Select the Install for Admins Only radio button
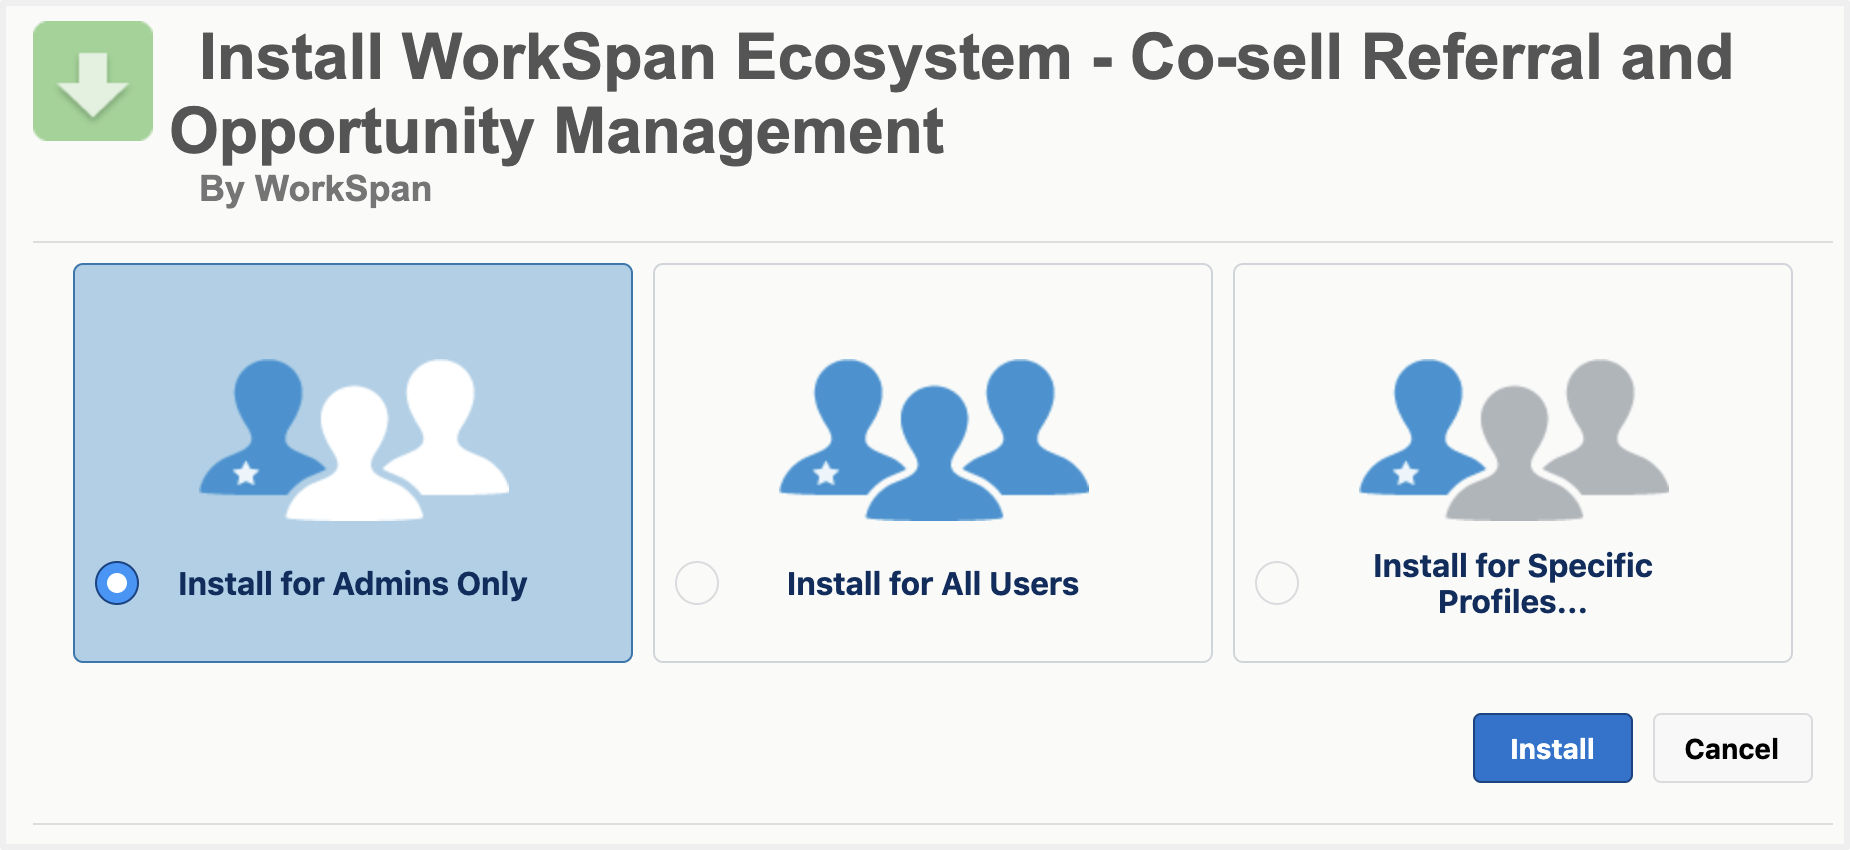 pos(117,583)
